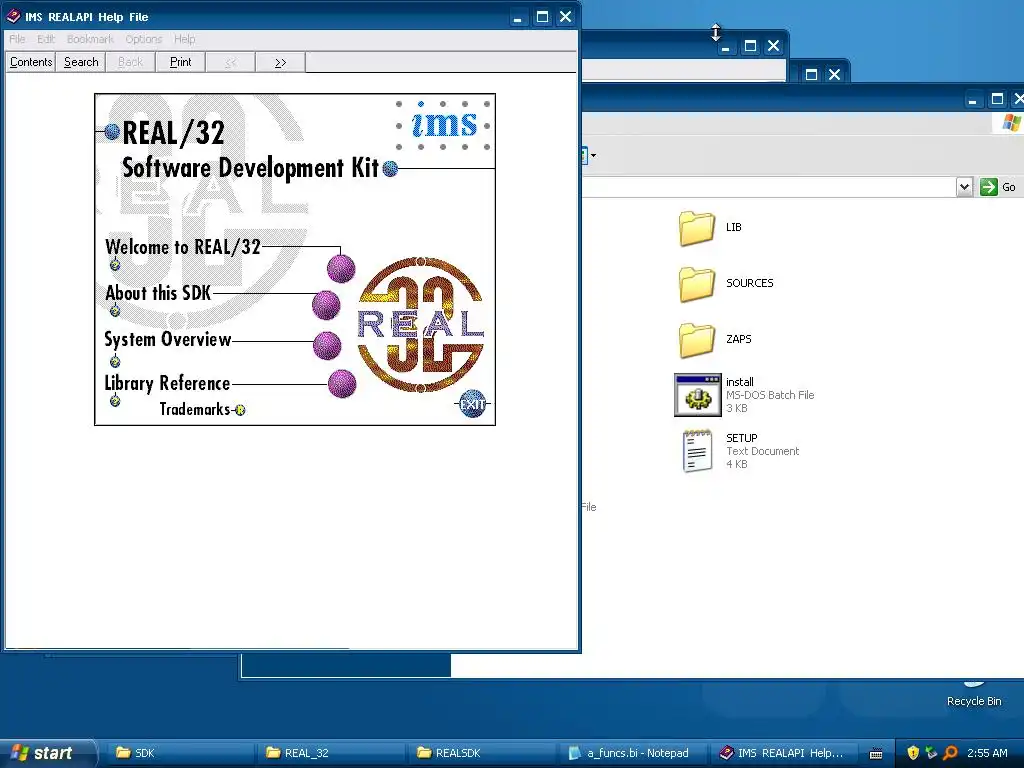This screenshot has height=768, width=1024.
Task: Click purple sphere beside Welcome to REAL/32
Action: coord(341,268)
